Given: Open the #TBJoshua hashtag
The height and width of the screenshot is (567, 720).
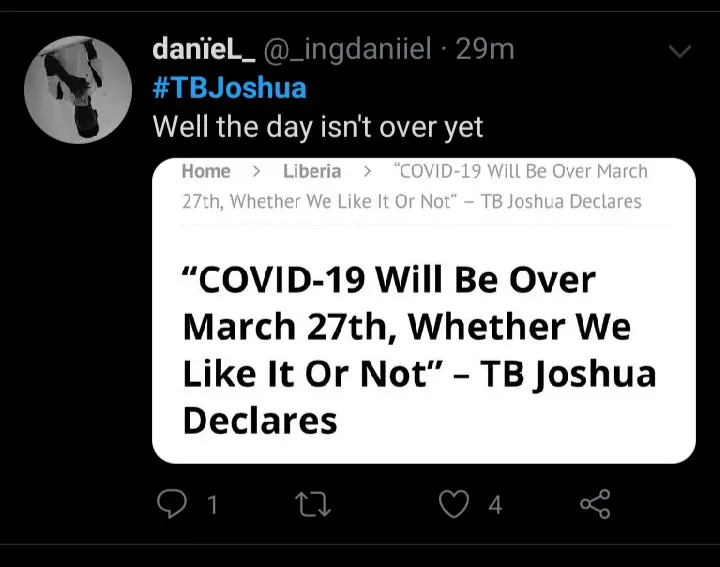Looking at the screenshot, I should (x=229, y=88).
